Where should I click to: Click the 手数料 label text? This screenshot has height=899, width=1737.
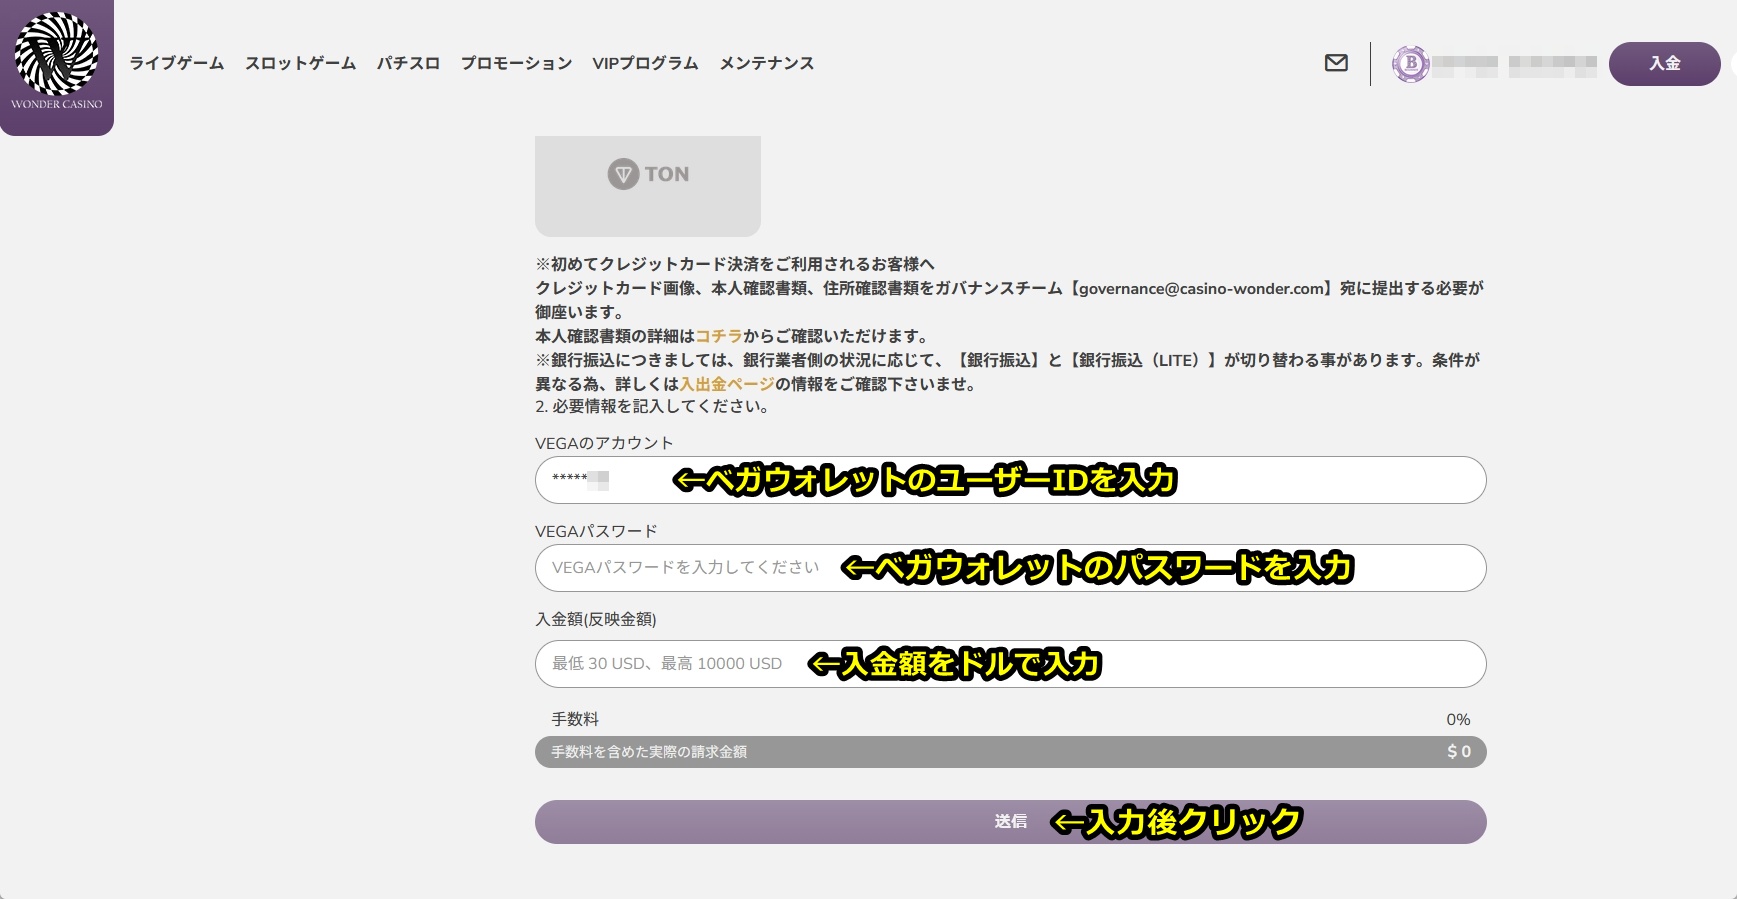pos(575,720)
